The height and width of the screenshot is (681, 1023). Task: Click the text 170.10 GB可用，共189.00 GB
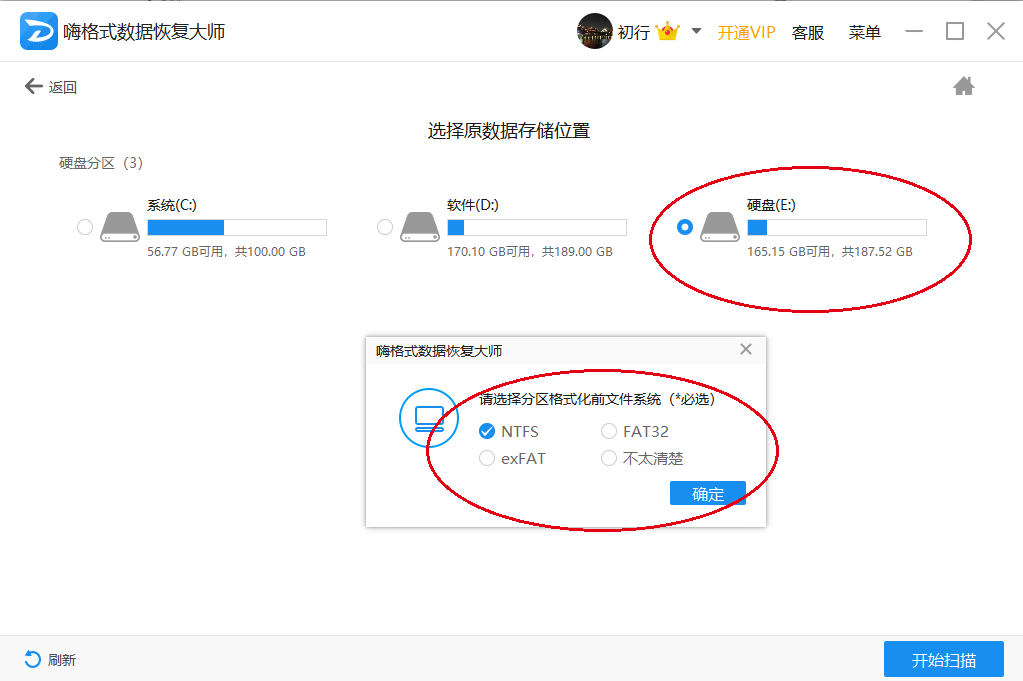pos(530,252)
